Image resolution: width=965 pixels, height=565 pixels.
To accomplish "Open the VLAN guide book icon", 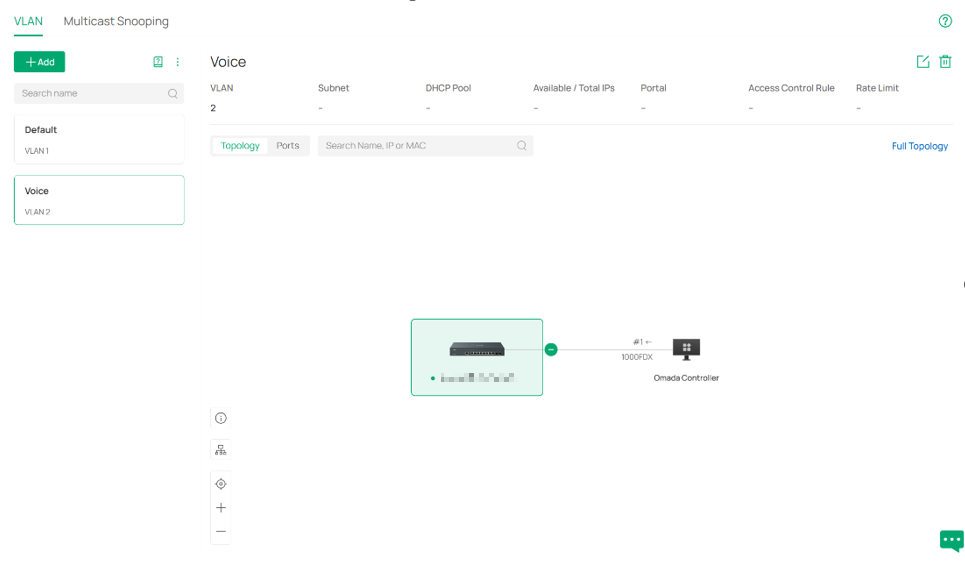I will click(x=158, y=62).
